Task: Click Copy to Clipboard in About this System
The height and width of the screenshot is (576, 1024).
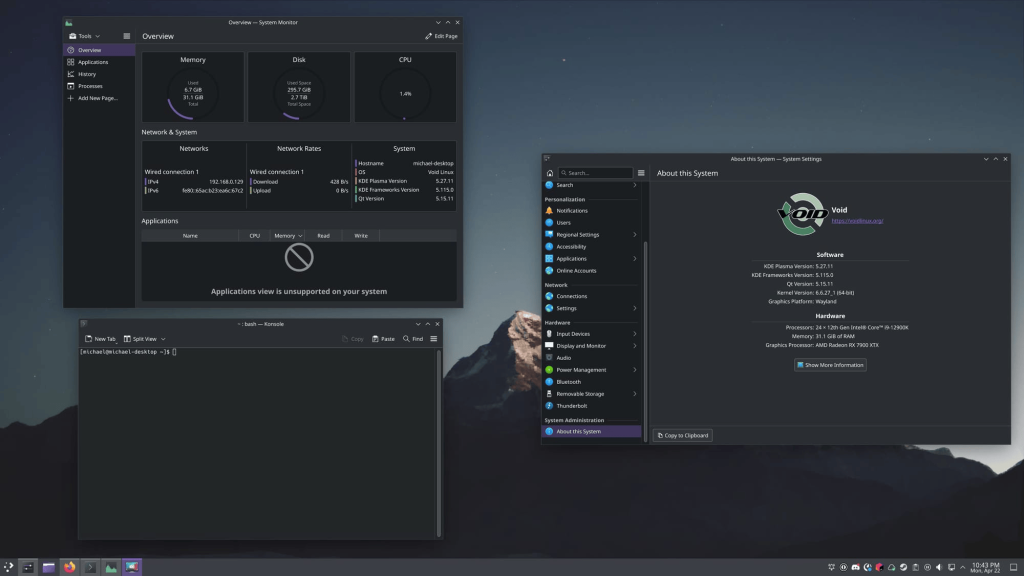Action: [x=682, y=435]
